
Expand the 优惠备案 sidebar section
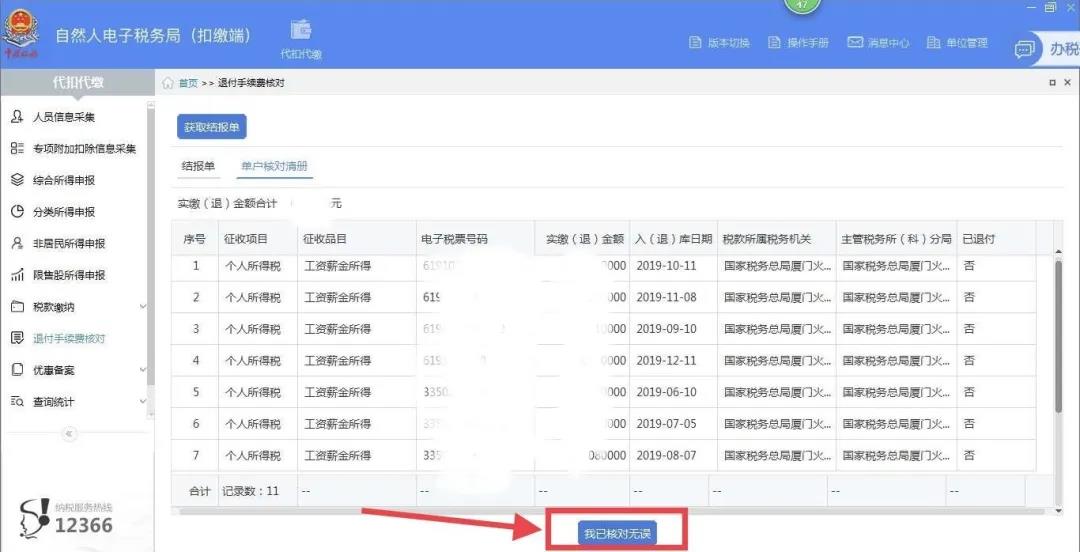click(x=143, y=370)
